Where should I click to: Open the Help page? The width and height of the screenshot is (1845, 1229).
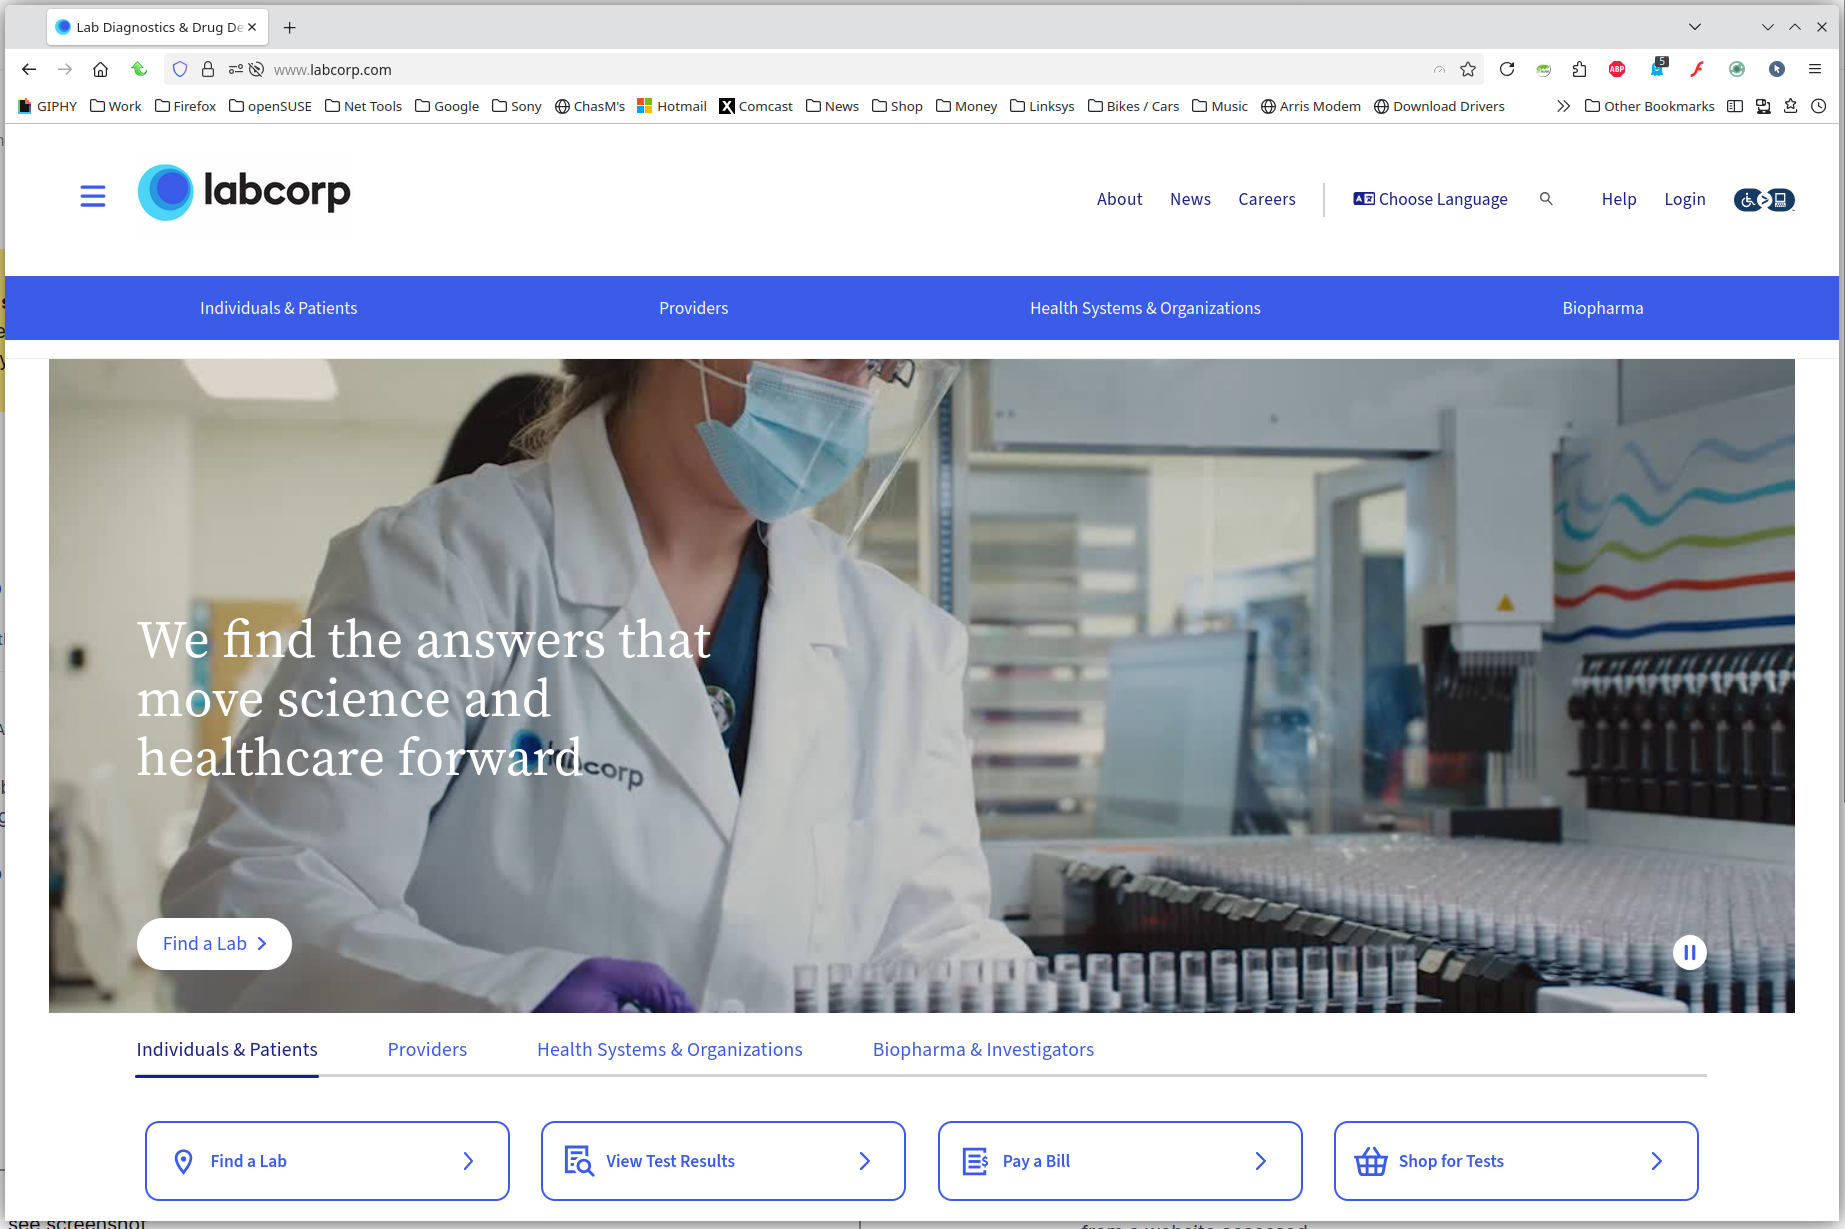(x=1618, y=199)
